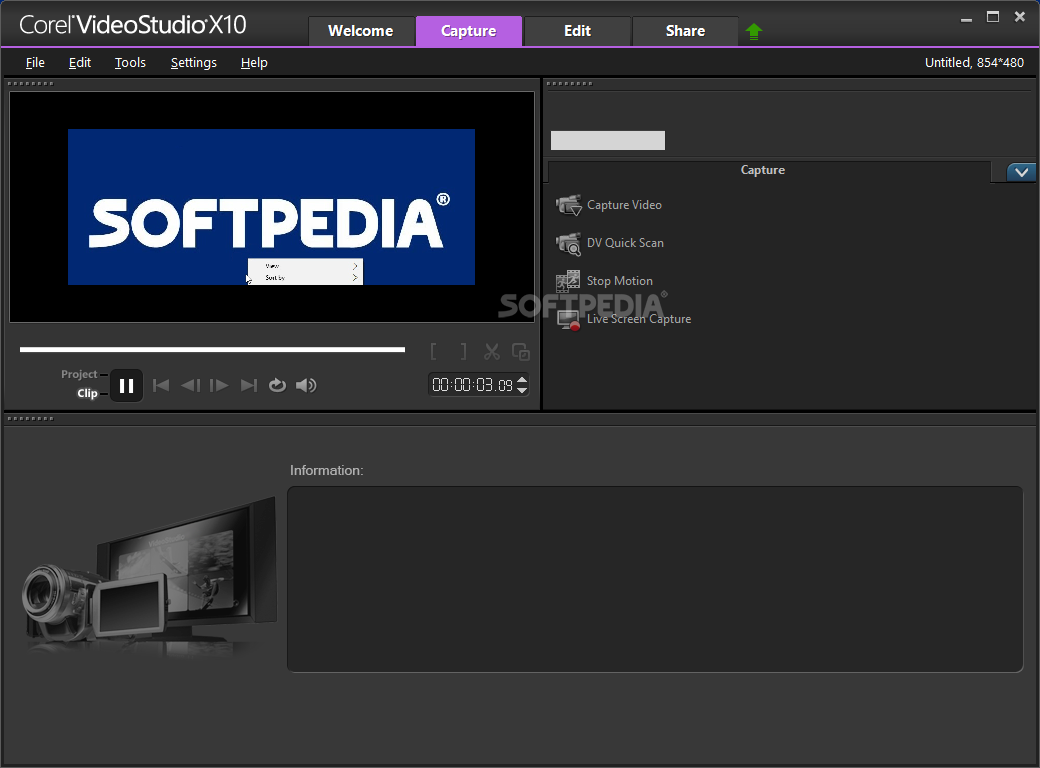Jump to clip end
The width and height of the screenshot is (1040, 768).
249,385
